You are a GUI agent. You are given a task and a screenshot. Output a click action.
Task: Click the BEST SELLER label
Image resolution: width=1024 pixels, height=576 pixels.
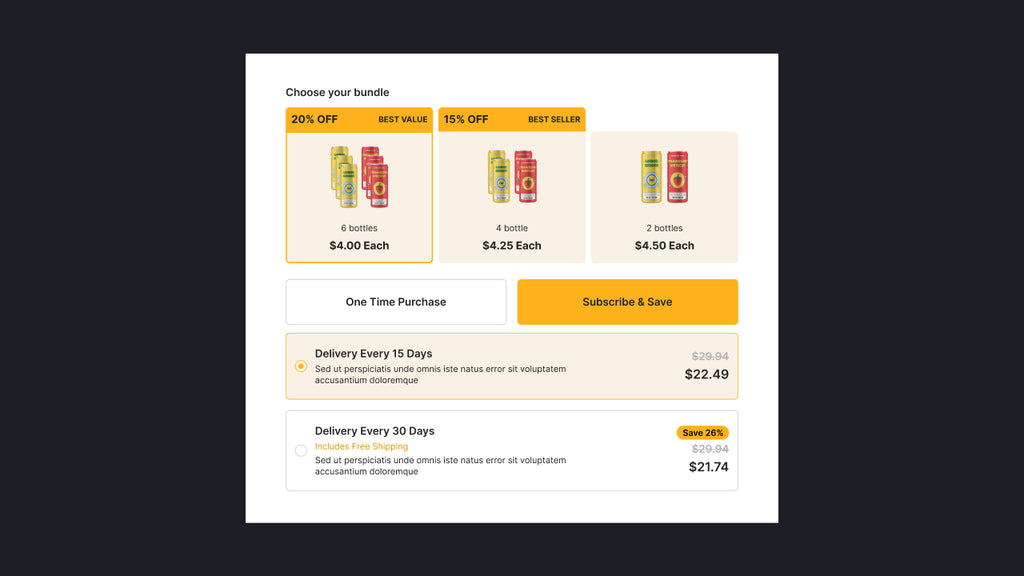554,120
